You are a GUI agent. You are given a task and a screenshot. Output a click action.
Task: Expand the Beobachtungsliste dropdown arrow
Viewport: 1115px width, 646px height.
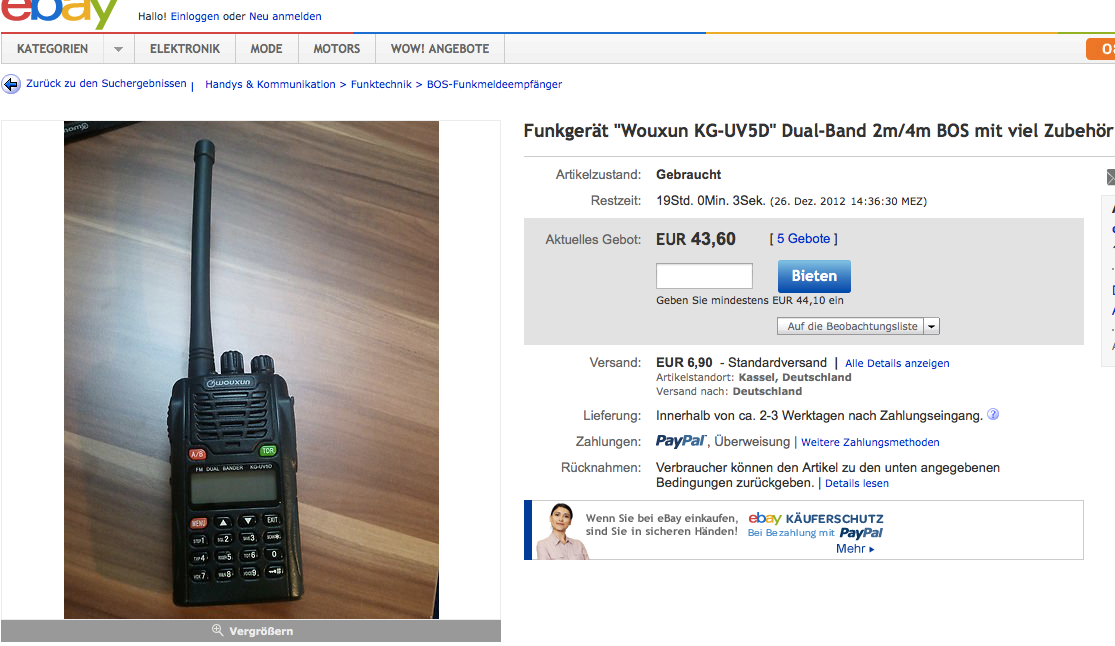point(932,326)
